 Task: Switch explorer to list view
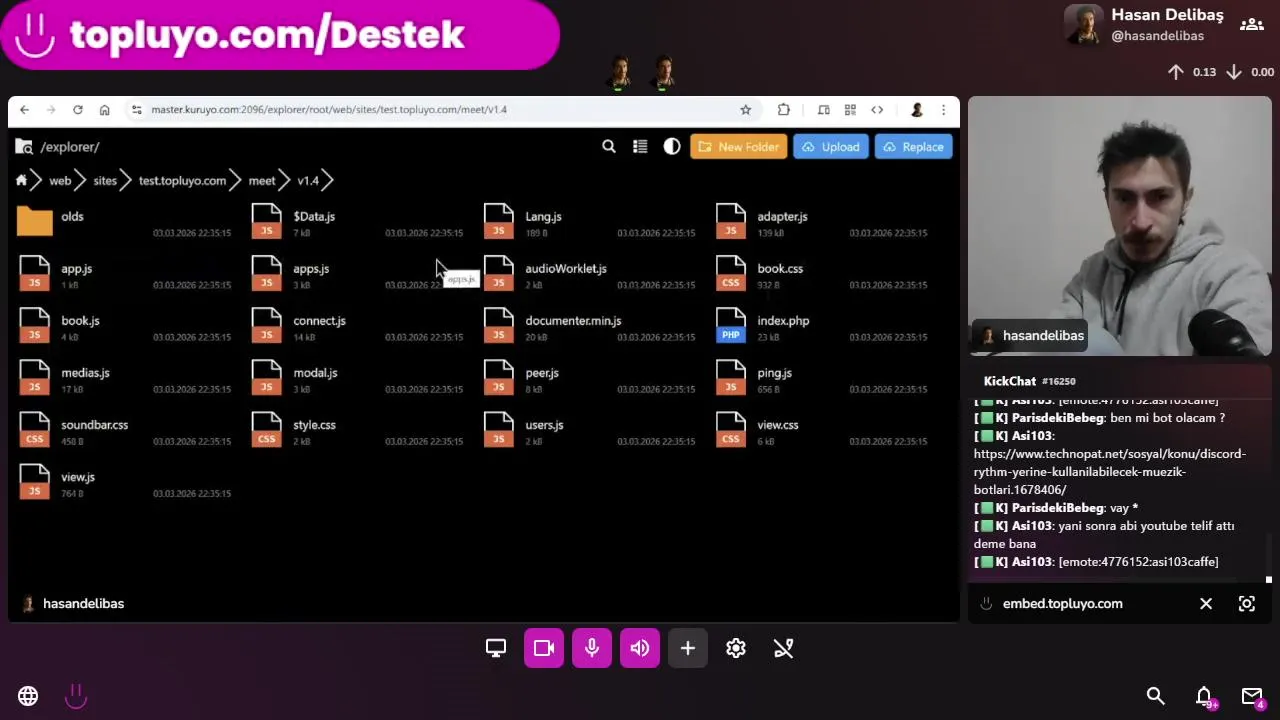click(x=640, y=147)
